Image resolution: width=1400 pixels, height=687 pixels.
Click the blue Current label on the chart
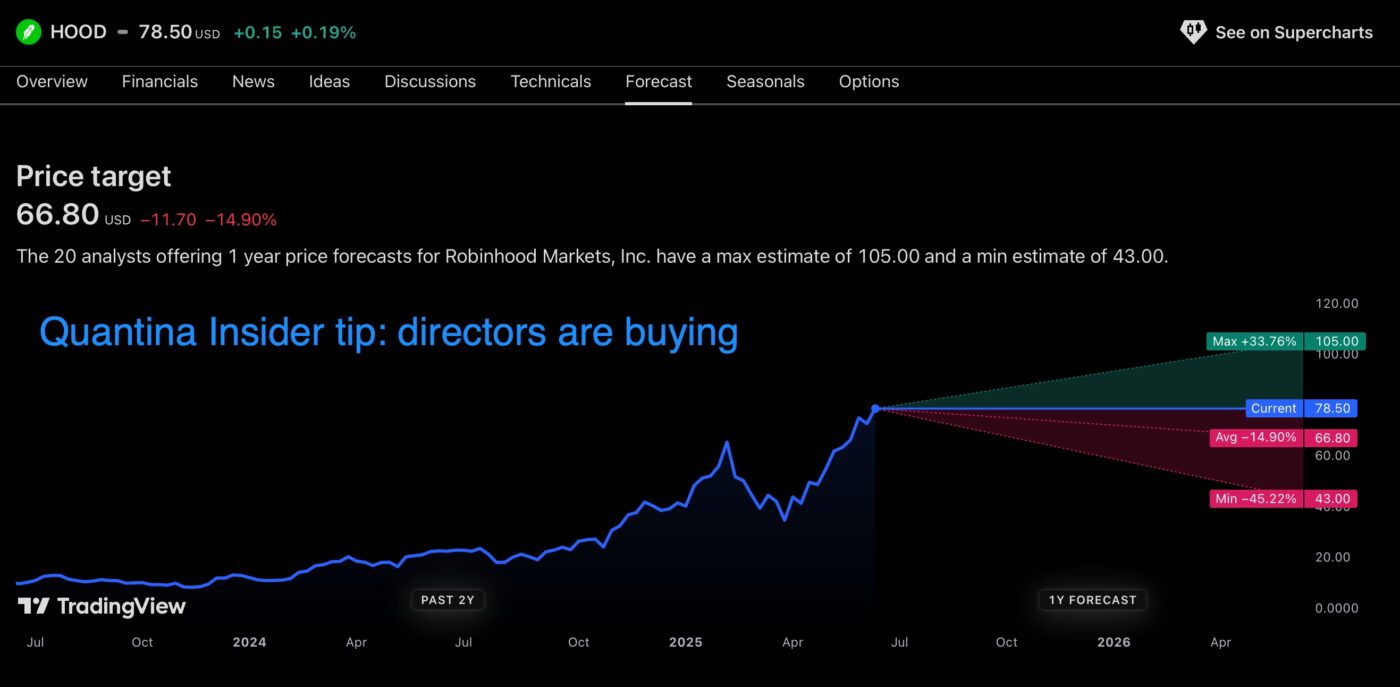click(x=1274, y=408)
